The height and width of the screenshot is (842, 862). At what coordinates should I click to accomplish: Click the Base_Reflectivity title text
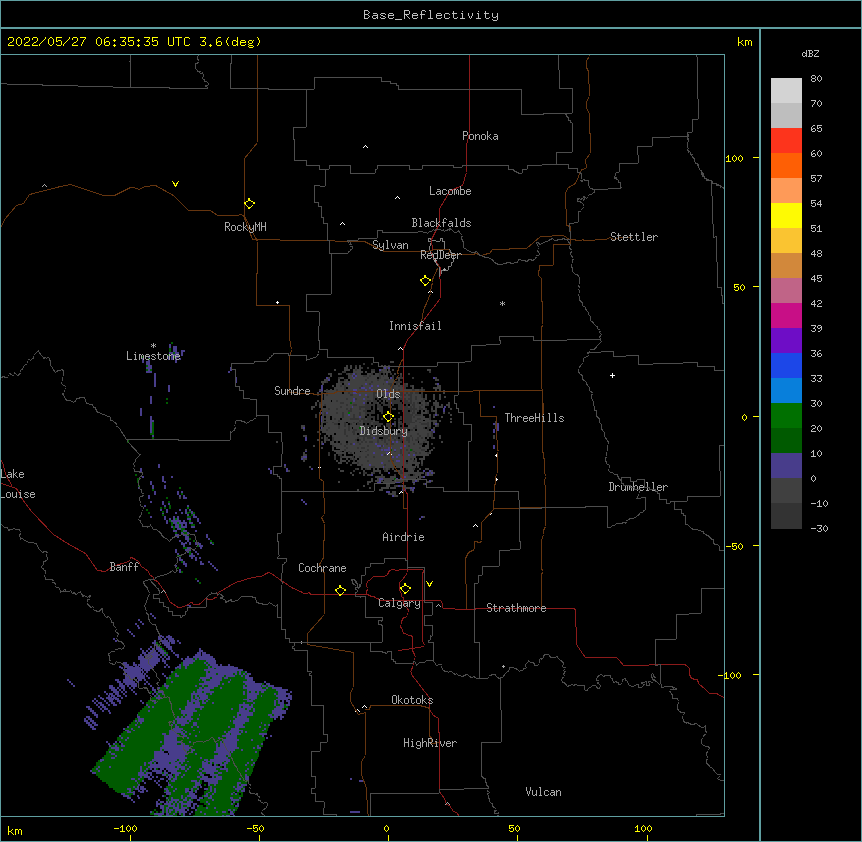(431, 15)
